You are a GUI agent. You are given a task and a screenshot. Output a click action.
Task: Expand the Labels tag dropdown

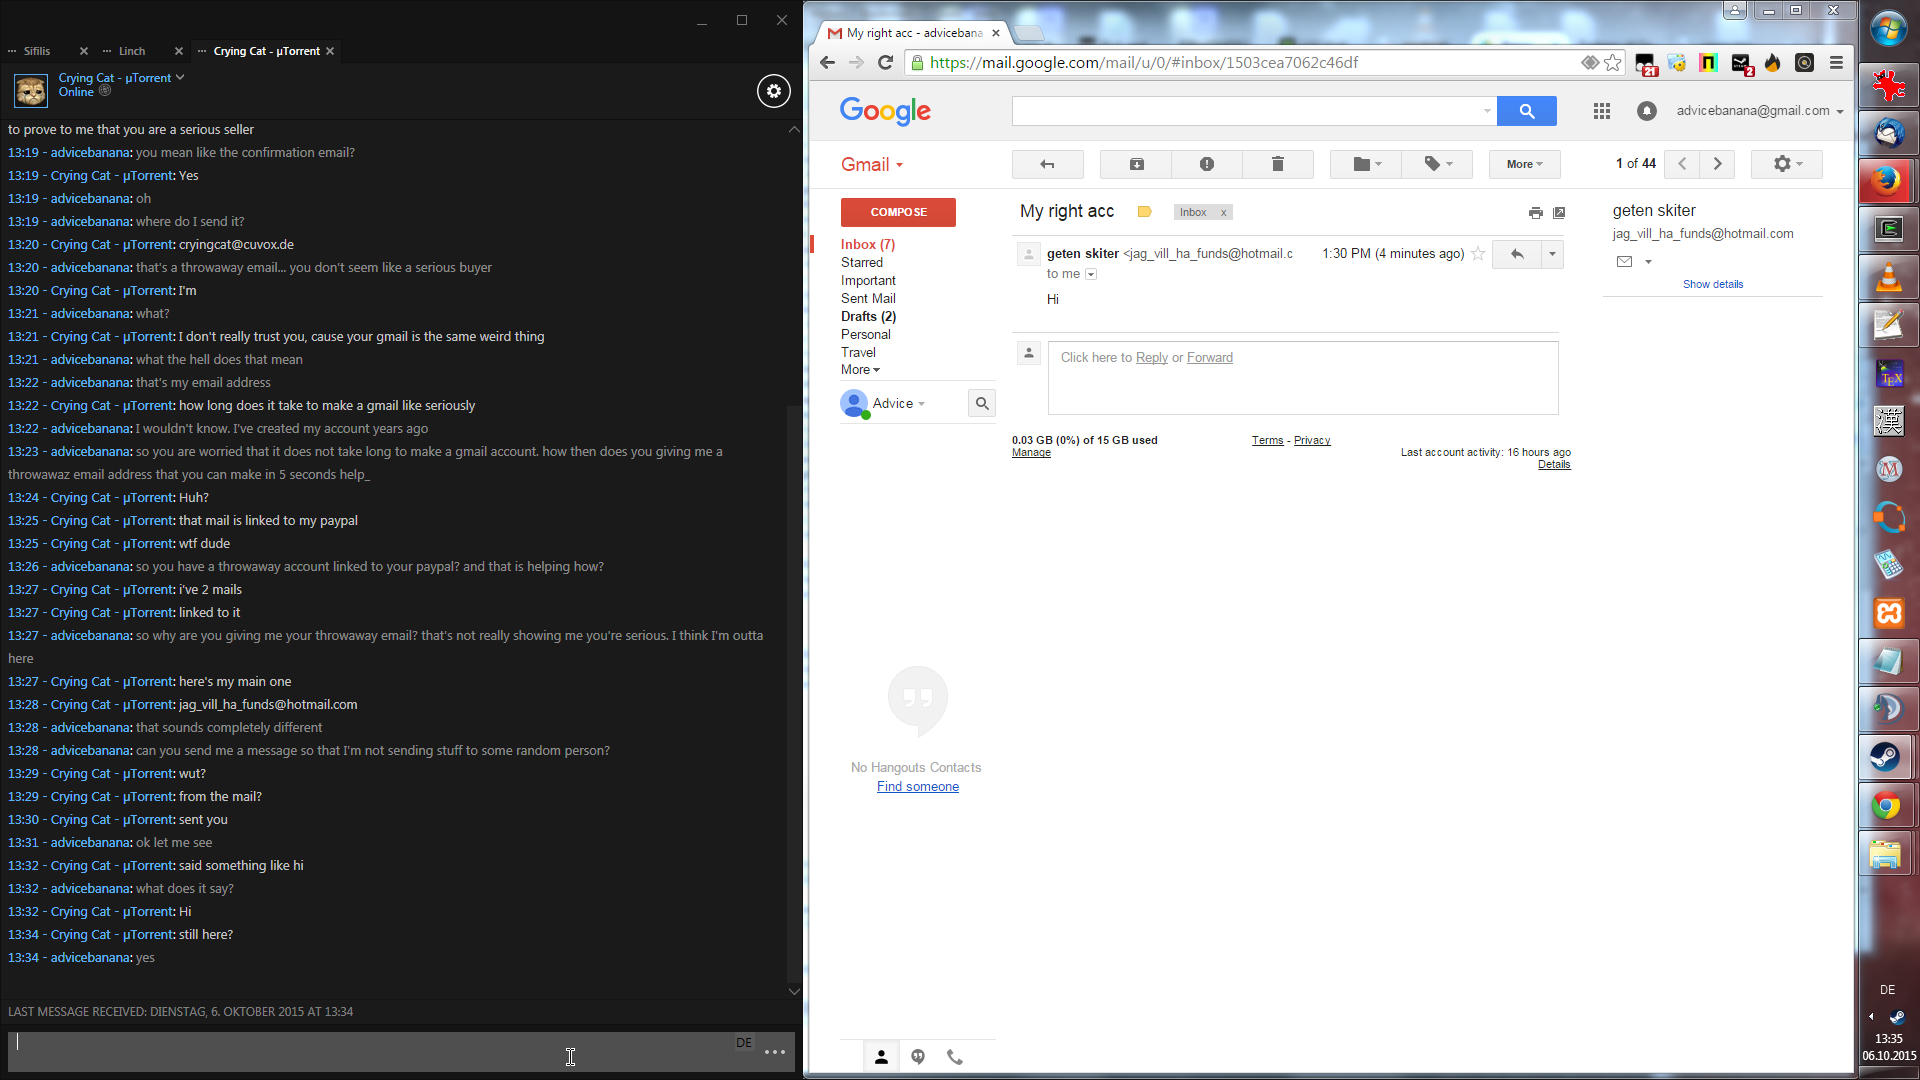click(1437, 164)
